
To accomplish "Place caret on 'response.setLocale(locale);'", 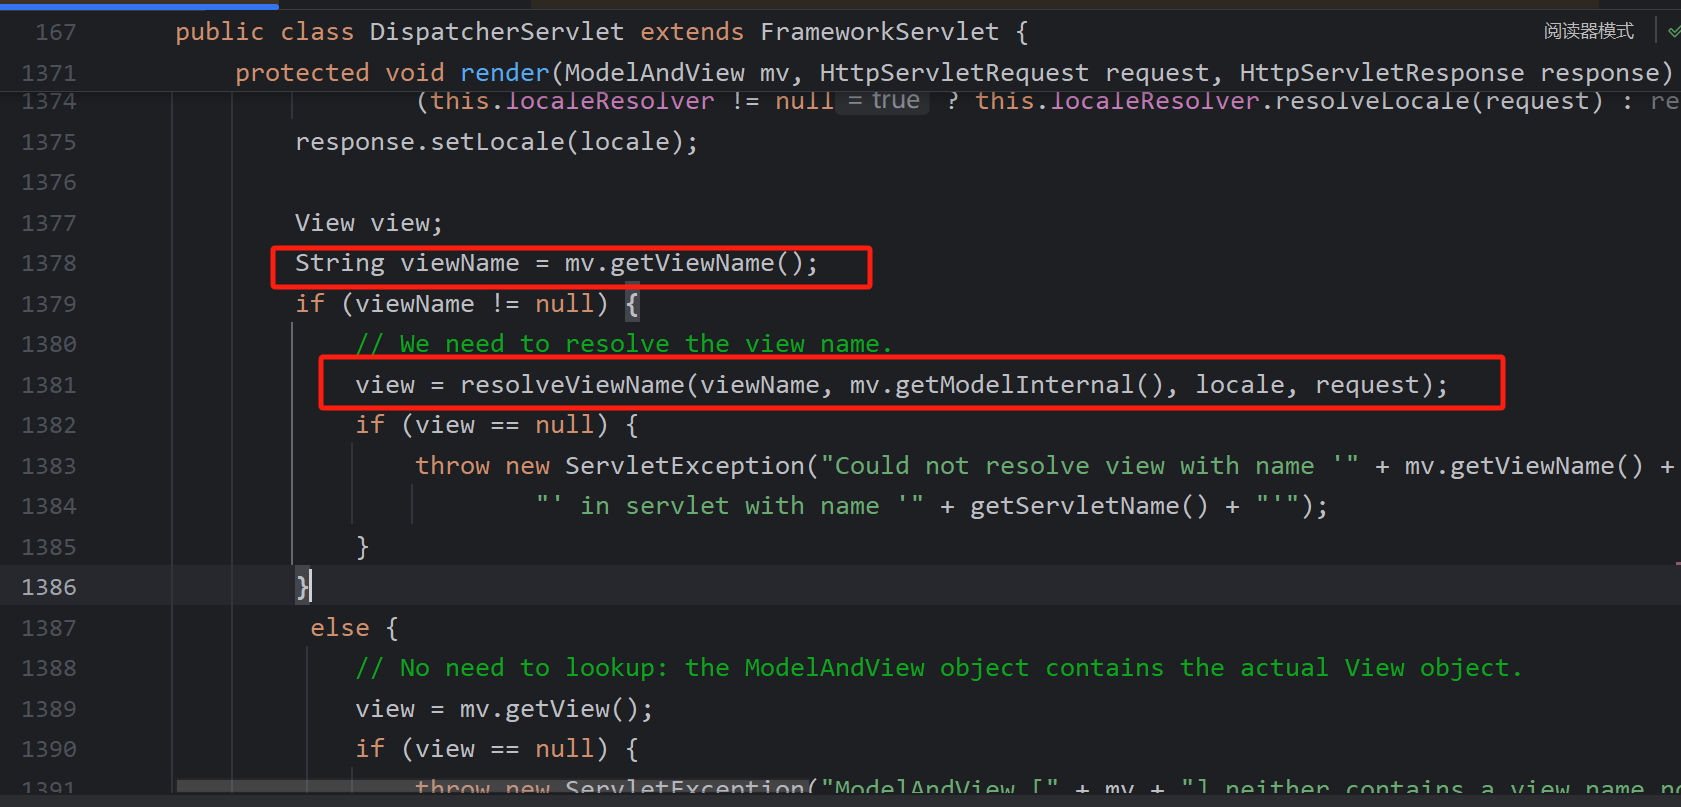I will [496, 142].
